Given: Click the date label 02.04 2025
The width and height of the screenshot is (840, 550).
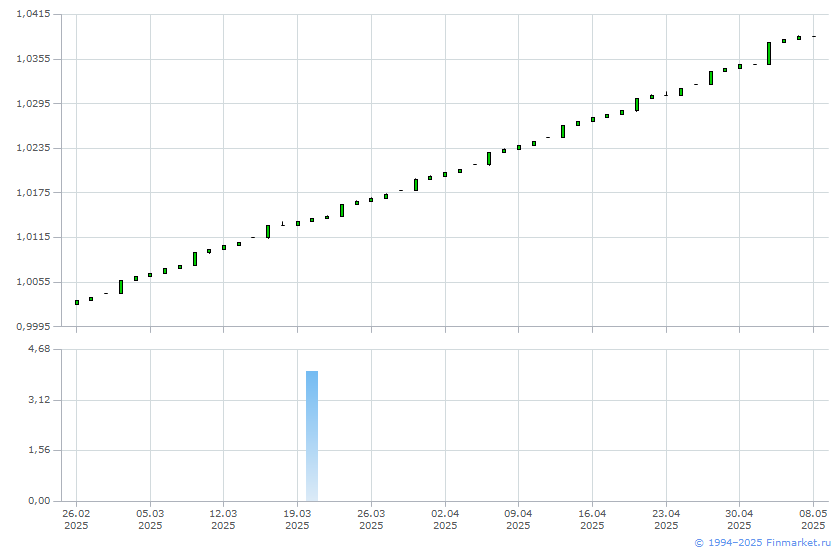Looking at the screenshot, I should coord(445,519).
